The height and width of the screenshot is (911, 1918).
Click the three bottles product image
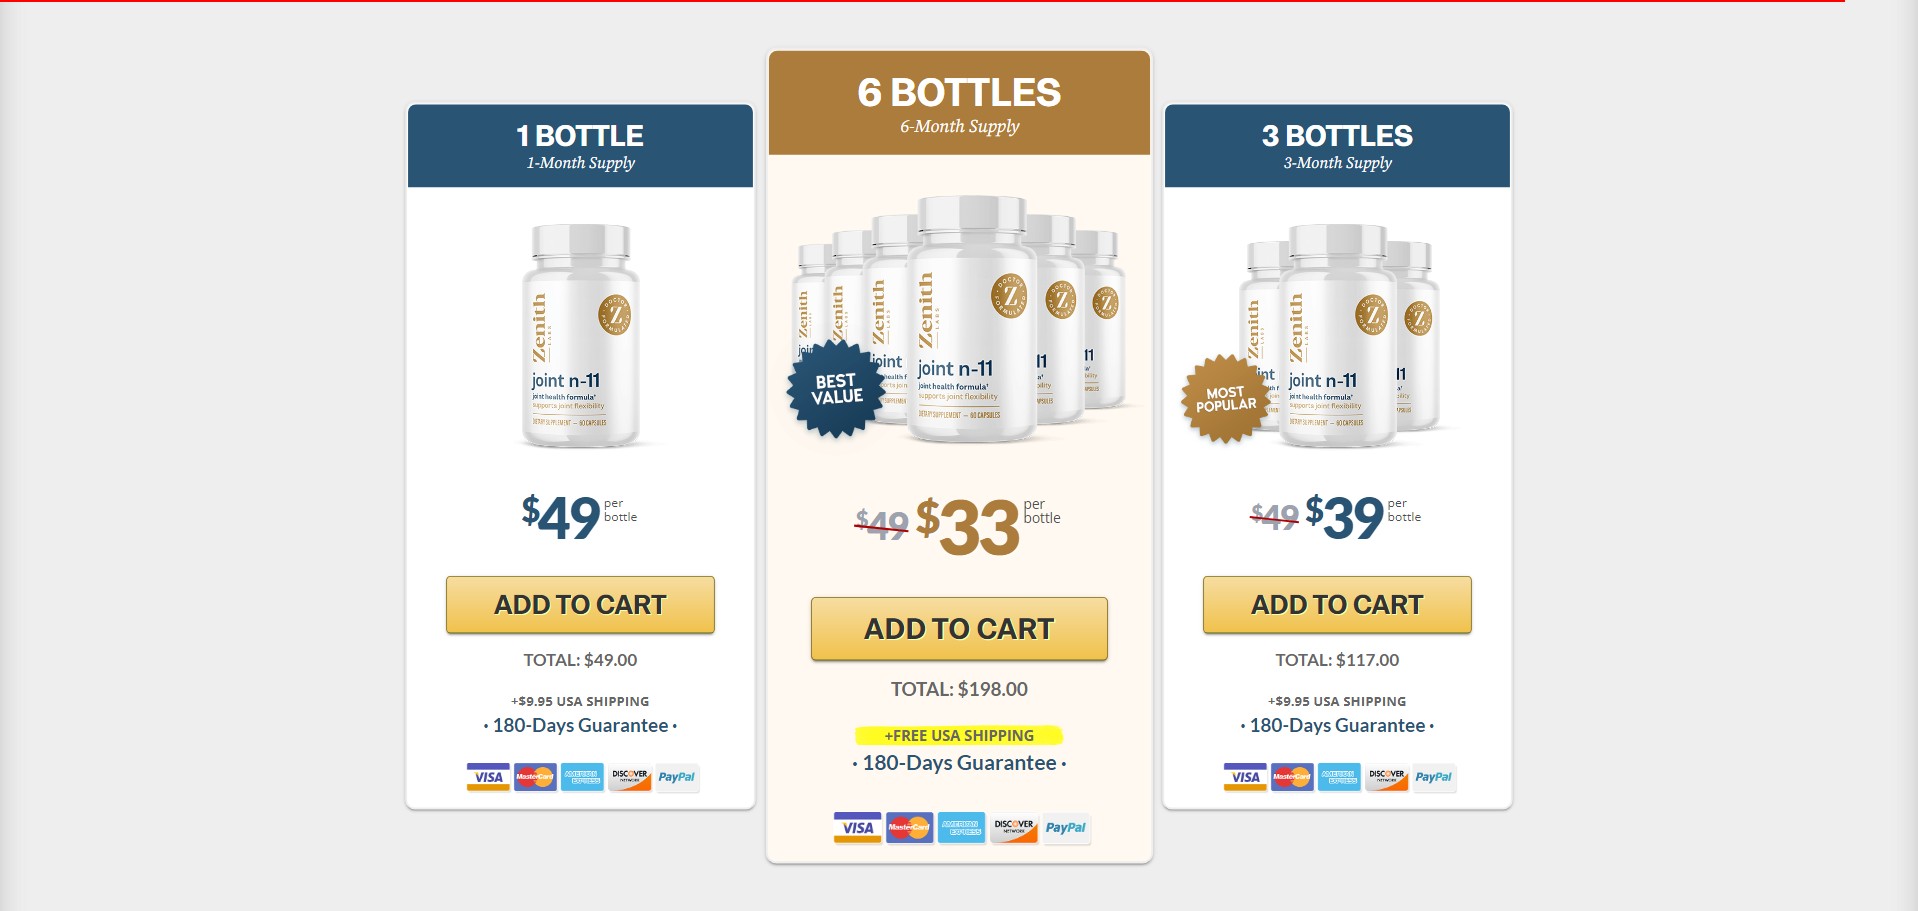pos(1340,335)
